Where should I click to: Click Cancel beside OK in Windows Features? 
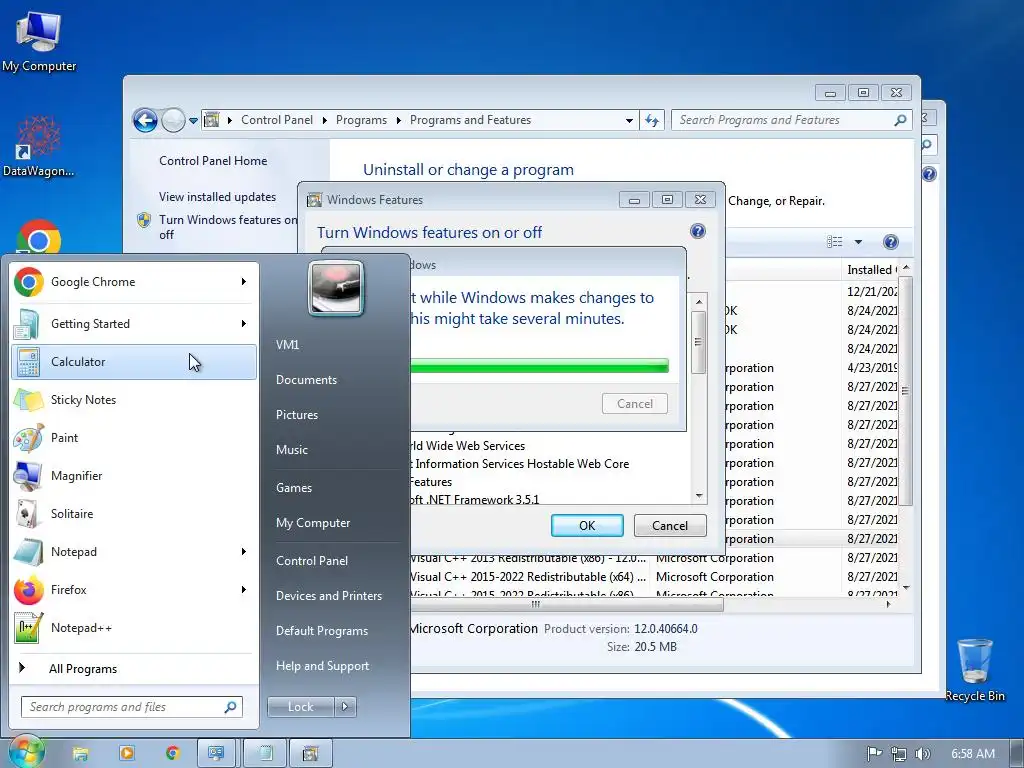[670, 526]
